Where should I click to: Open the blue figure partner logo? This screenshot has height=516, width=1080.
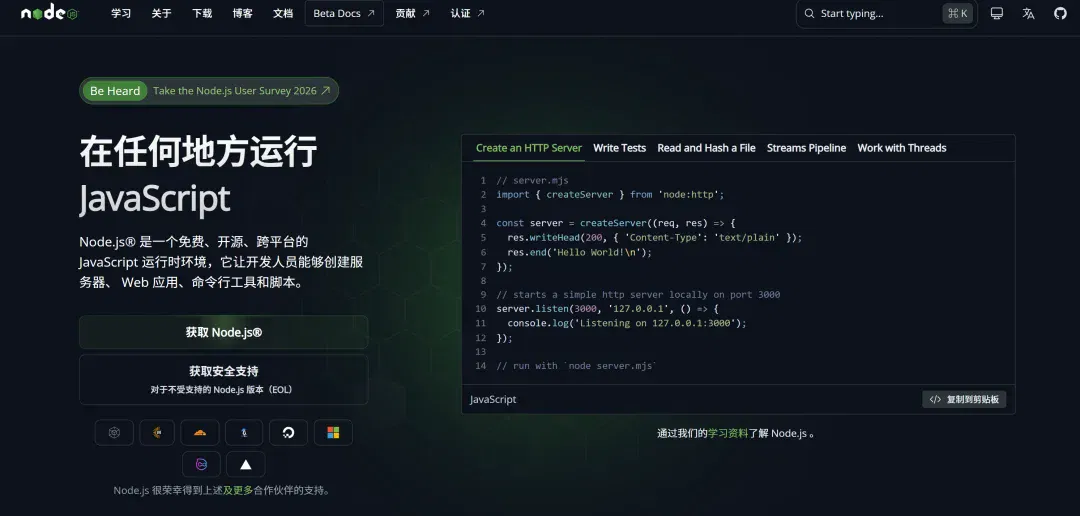[244, 433]
